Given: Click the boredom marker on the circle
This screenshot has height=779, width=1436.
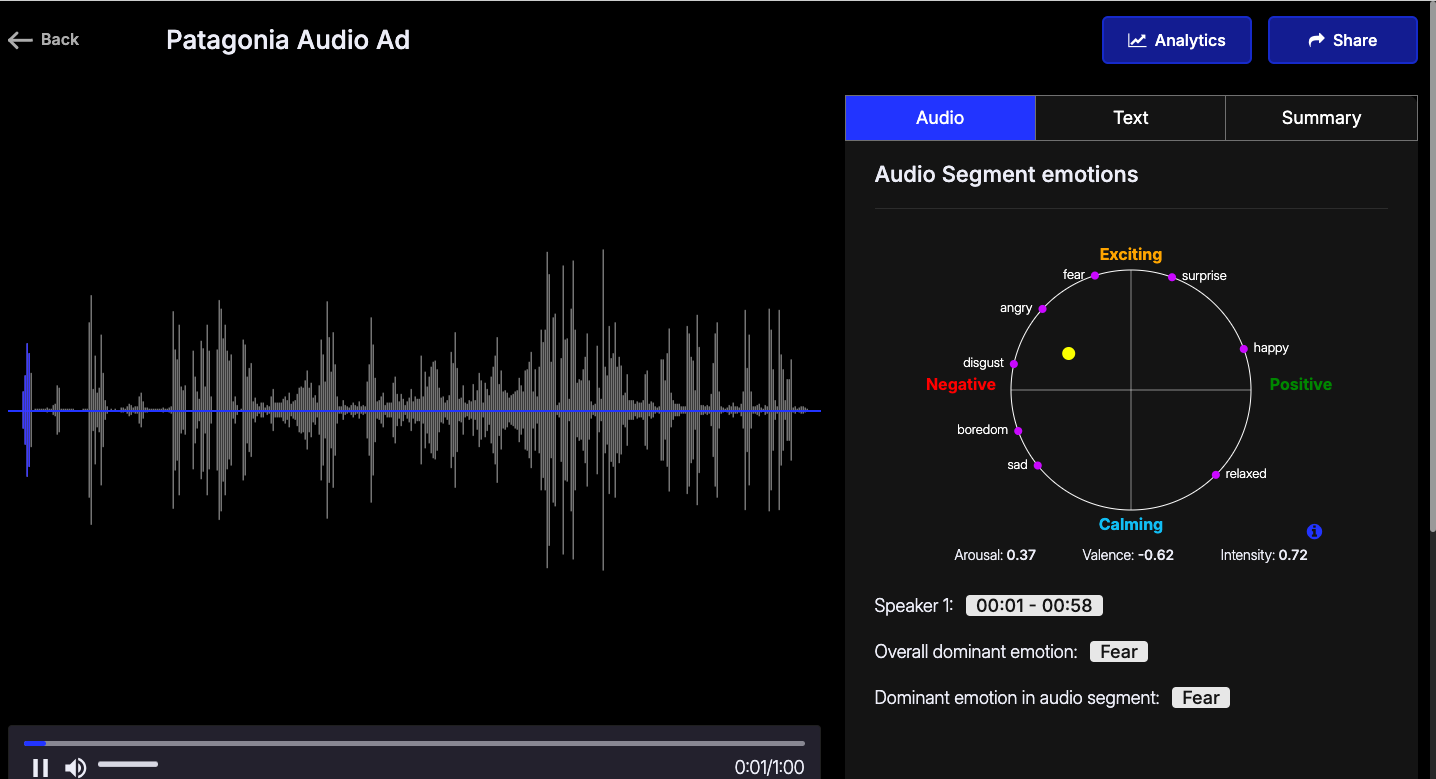Looking at the screenshot, I should pos(1018,431).
